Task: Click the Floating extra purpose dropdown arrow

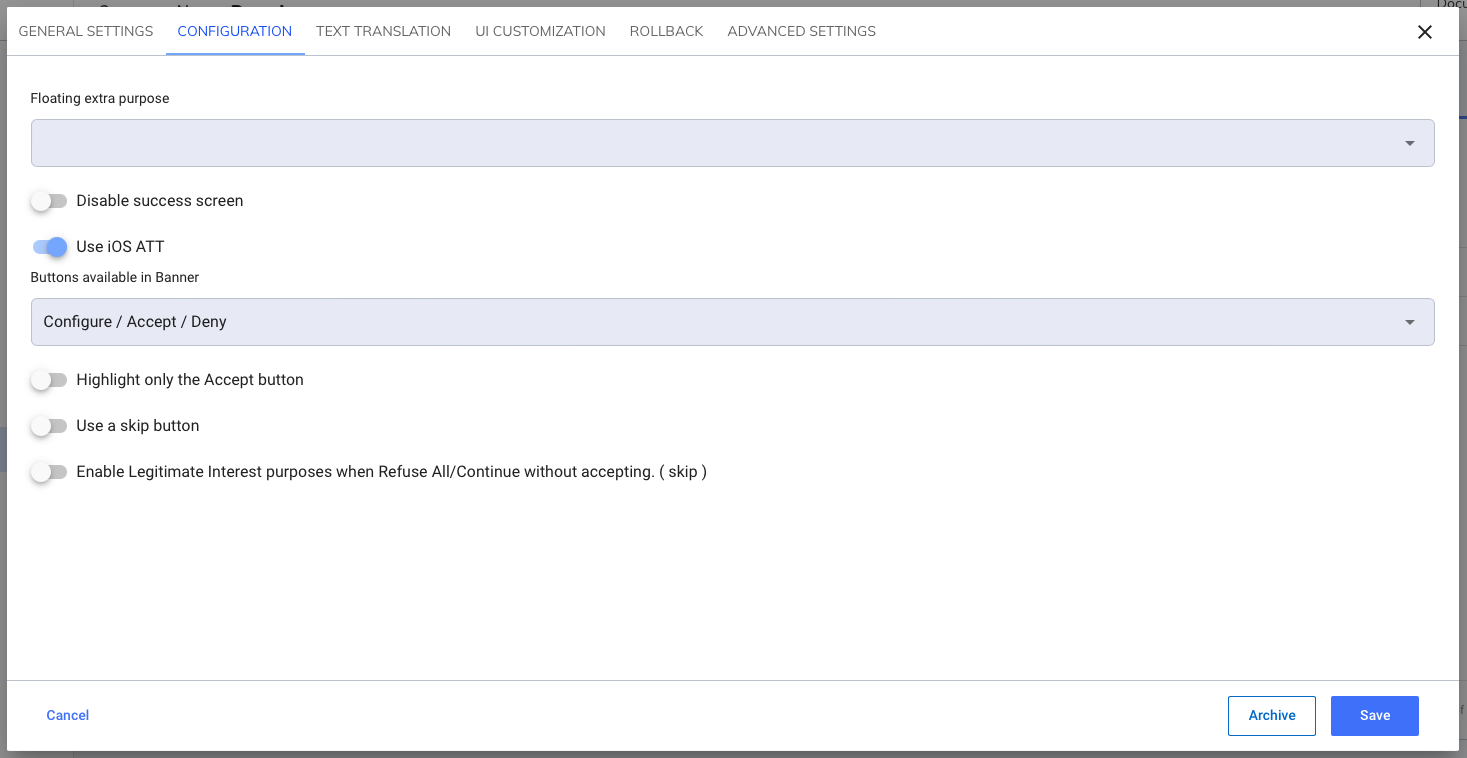Action: pyautogui.click(x=1409, y=143)
